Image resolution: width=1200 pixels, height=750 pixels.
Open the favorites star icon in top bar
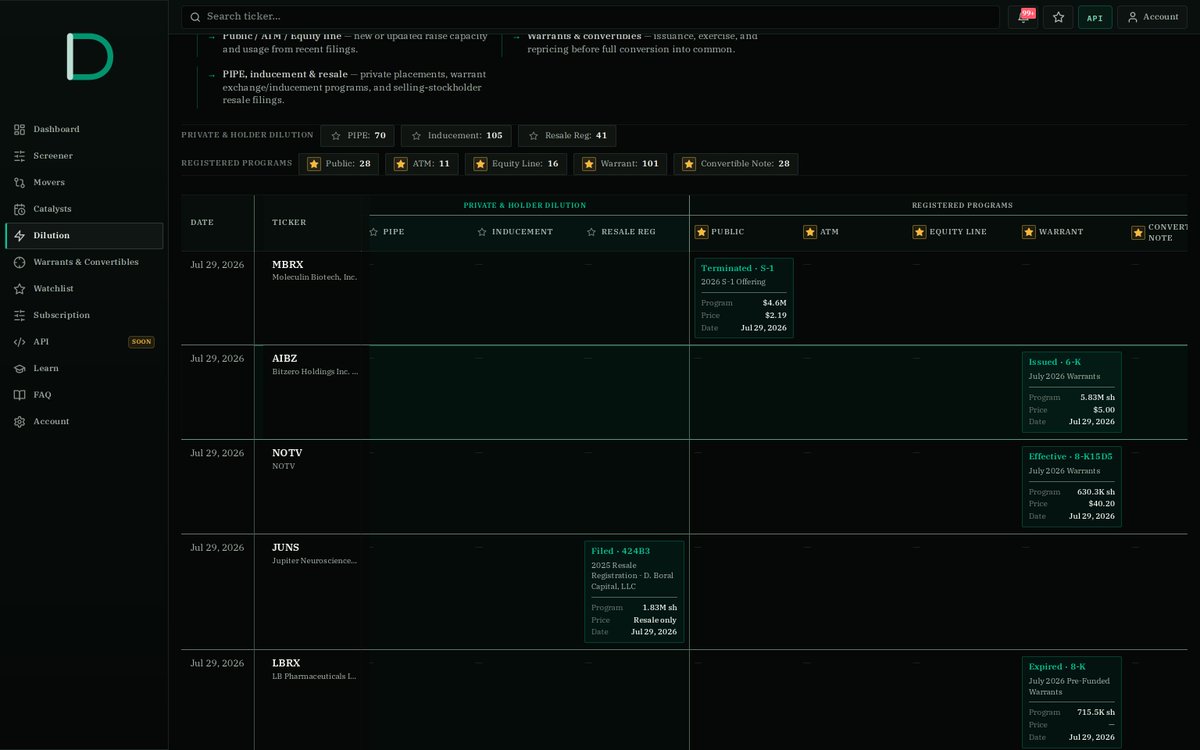[1057, 17]
